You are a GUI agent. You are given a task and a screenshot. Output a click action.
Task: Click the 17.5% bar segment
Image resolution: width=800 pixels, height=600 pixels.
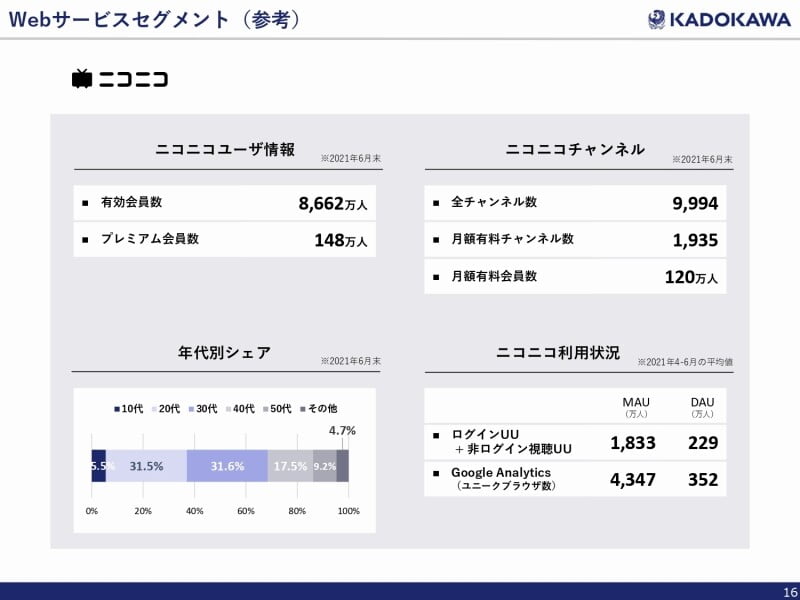point(290,466)
